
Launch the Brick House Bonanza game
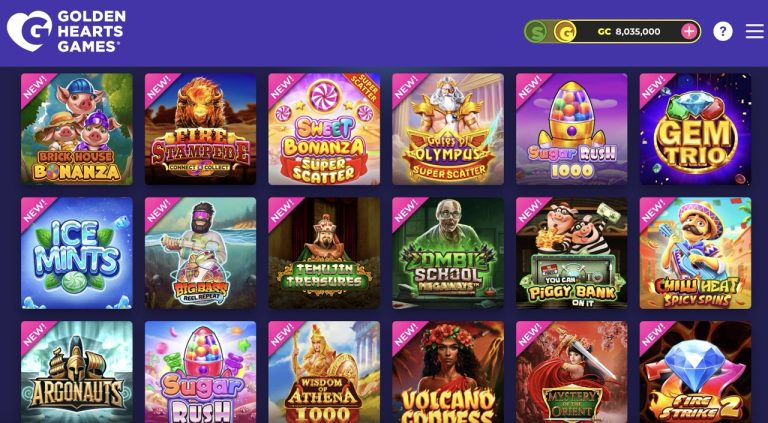tap(77, 129)
